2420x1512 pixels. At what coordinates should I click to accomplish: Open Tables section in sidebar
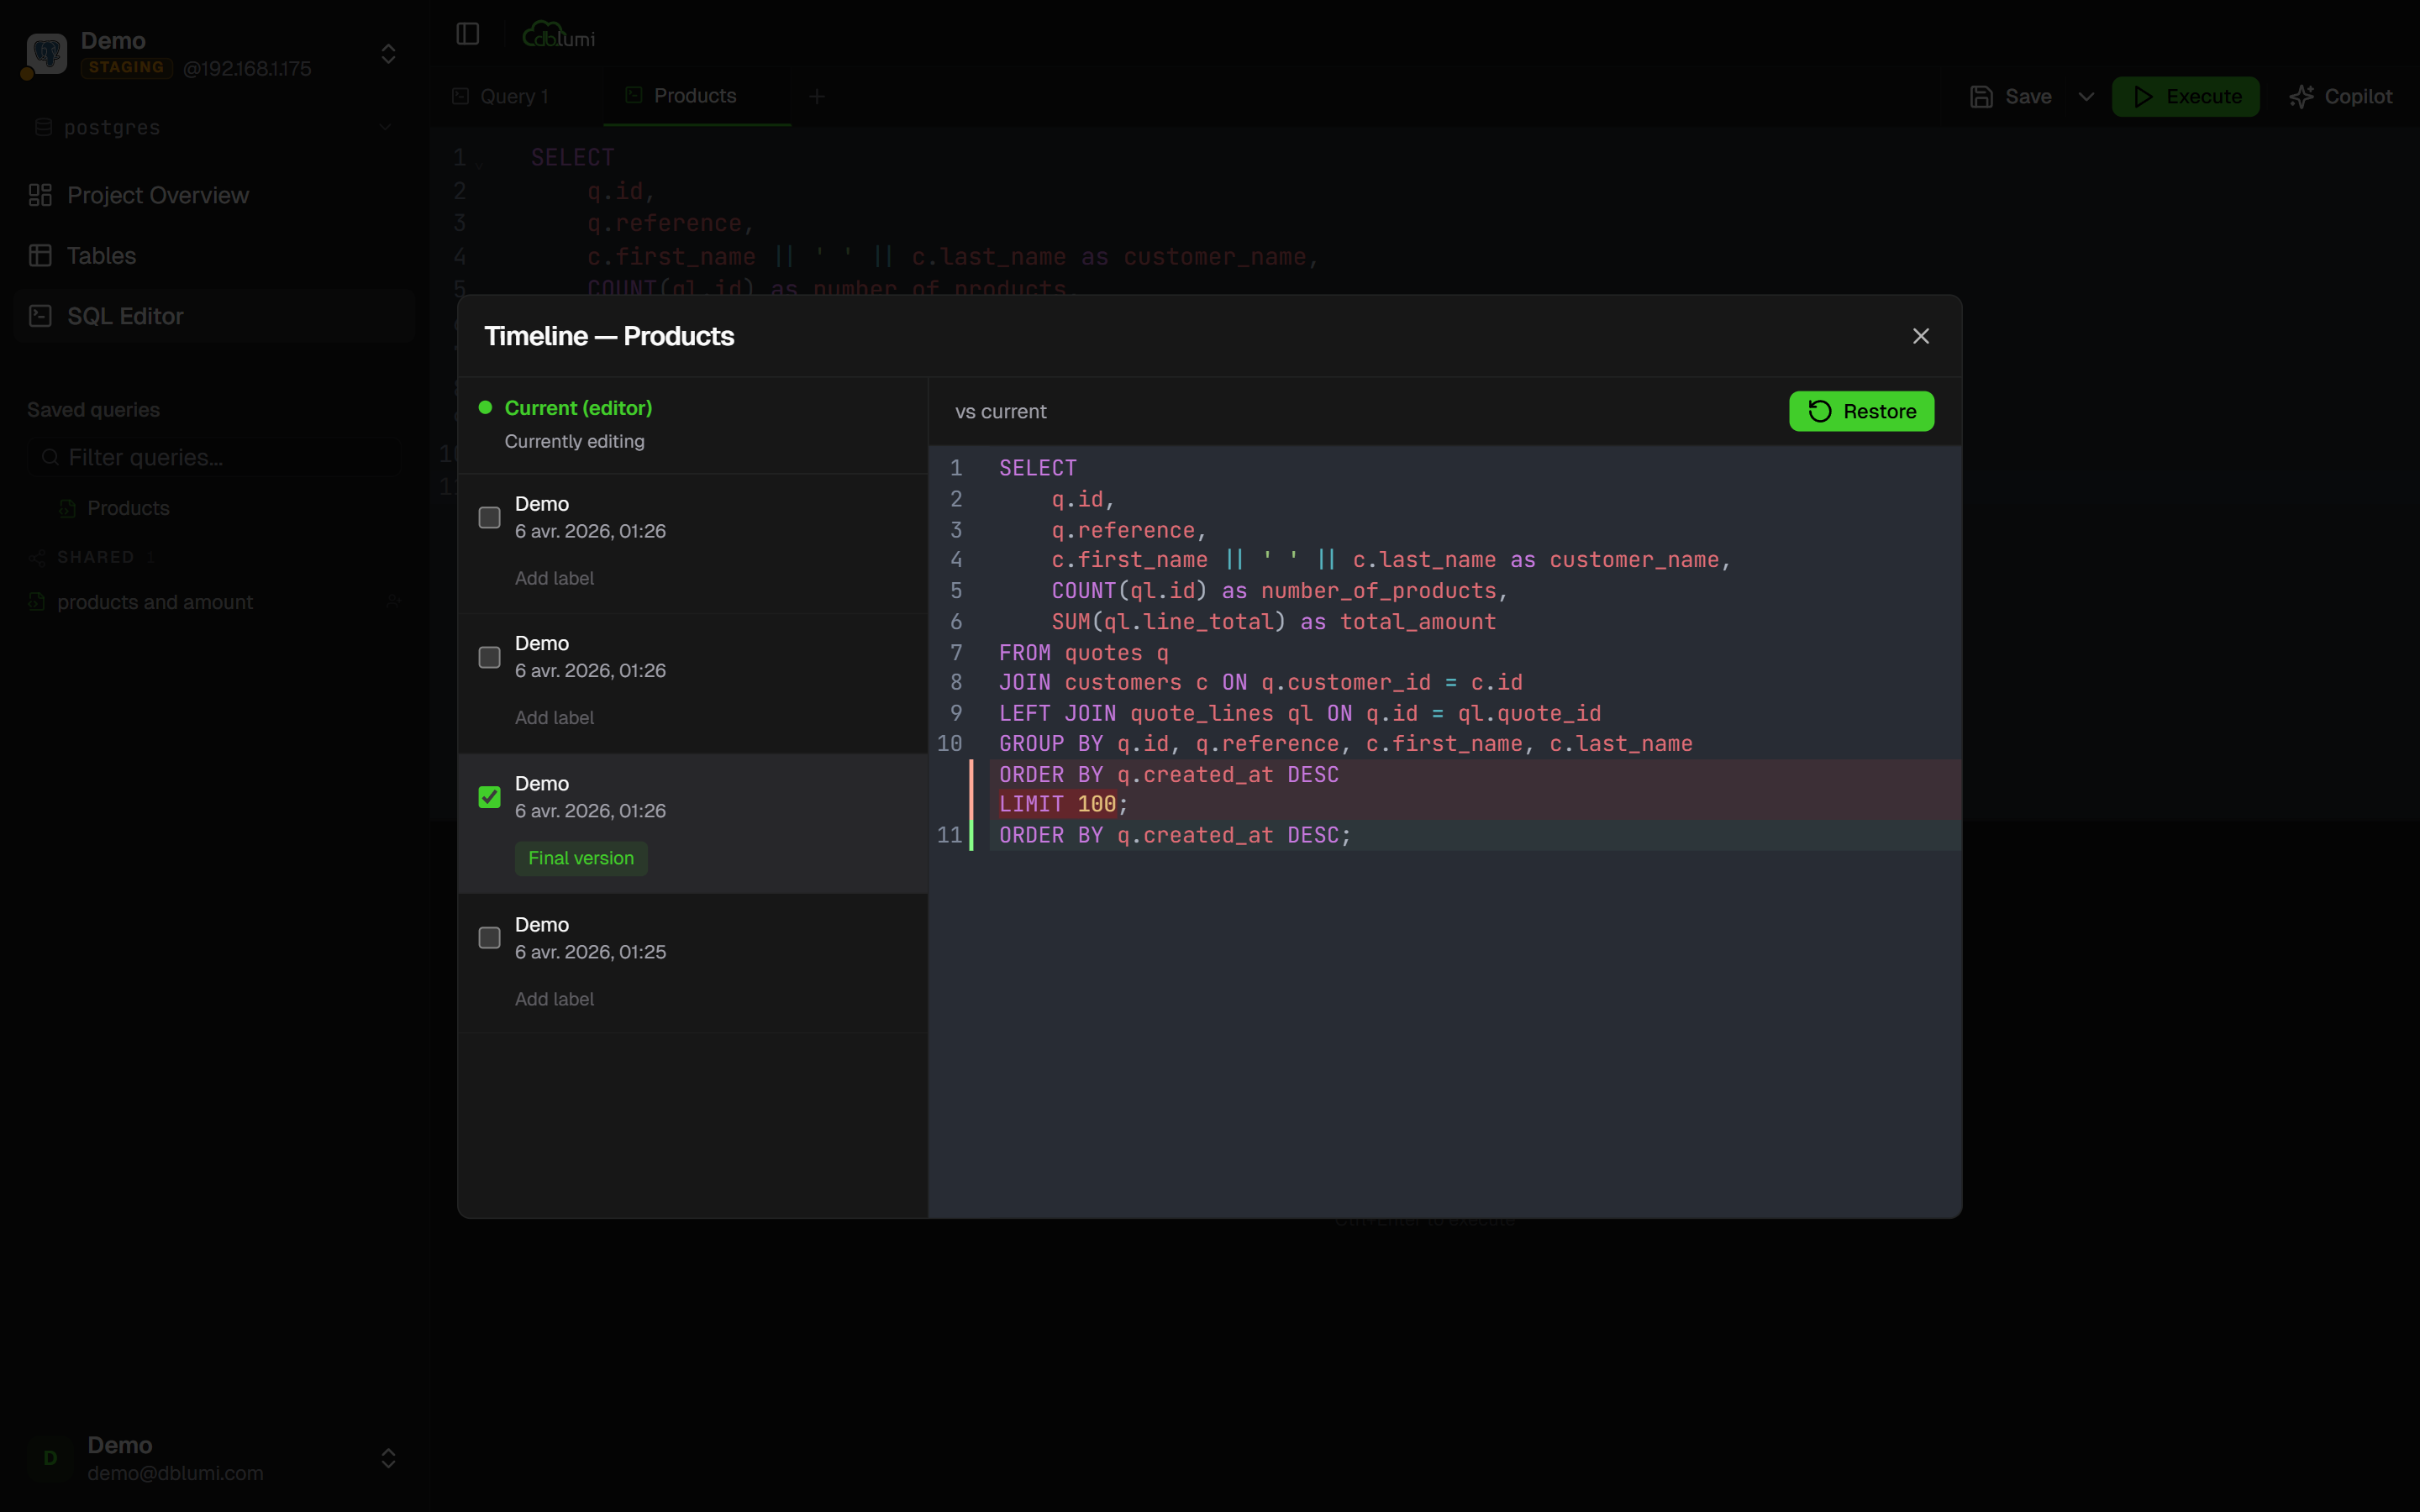pos(101,256)
